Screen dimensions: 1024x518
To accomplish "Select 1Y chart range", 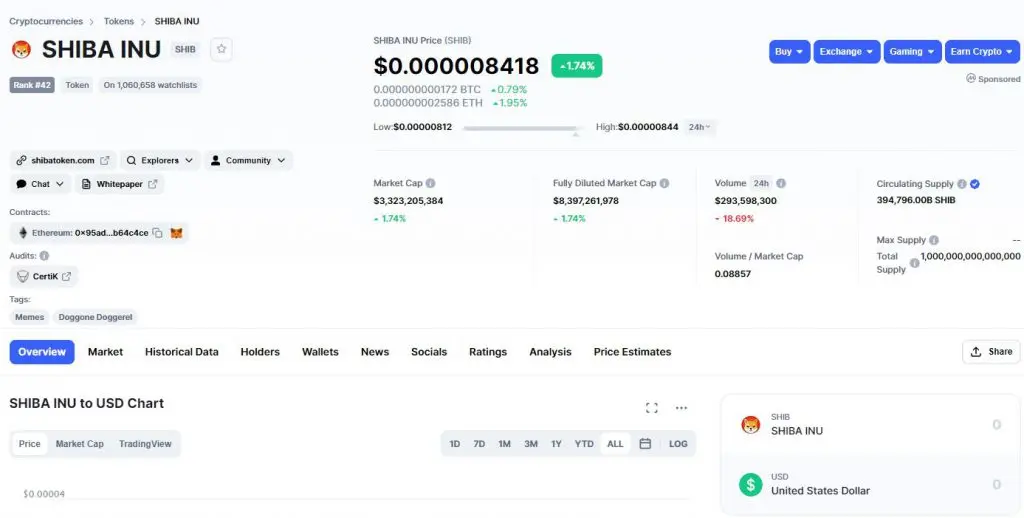I will [x=556, y=444].
